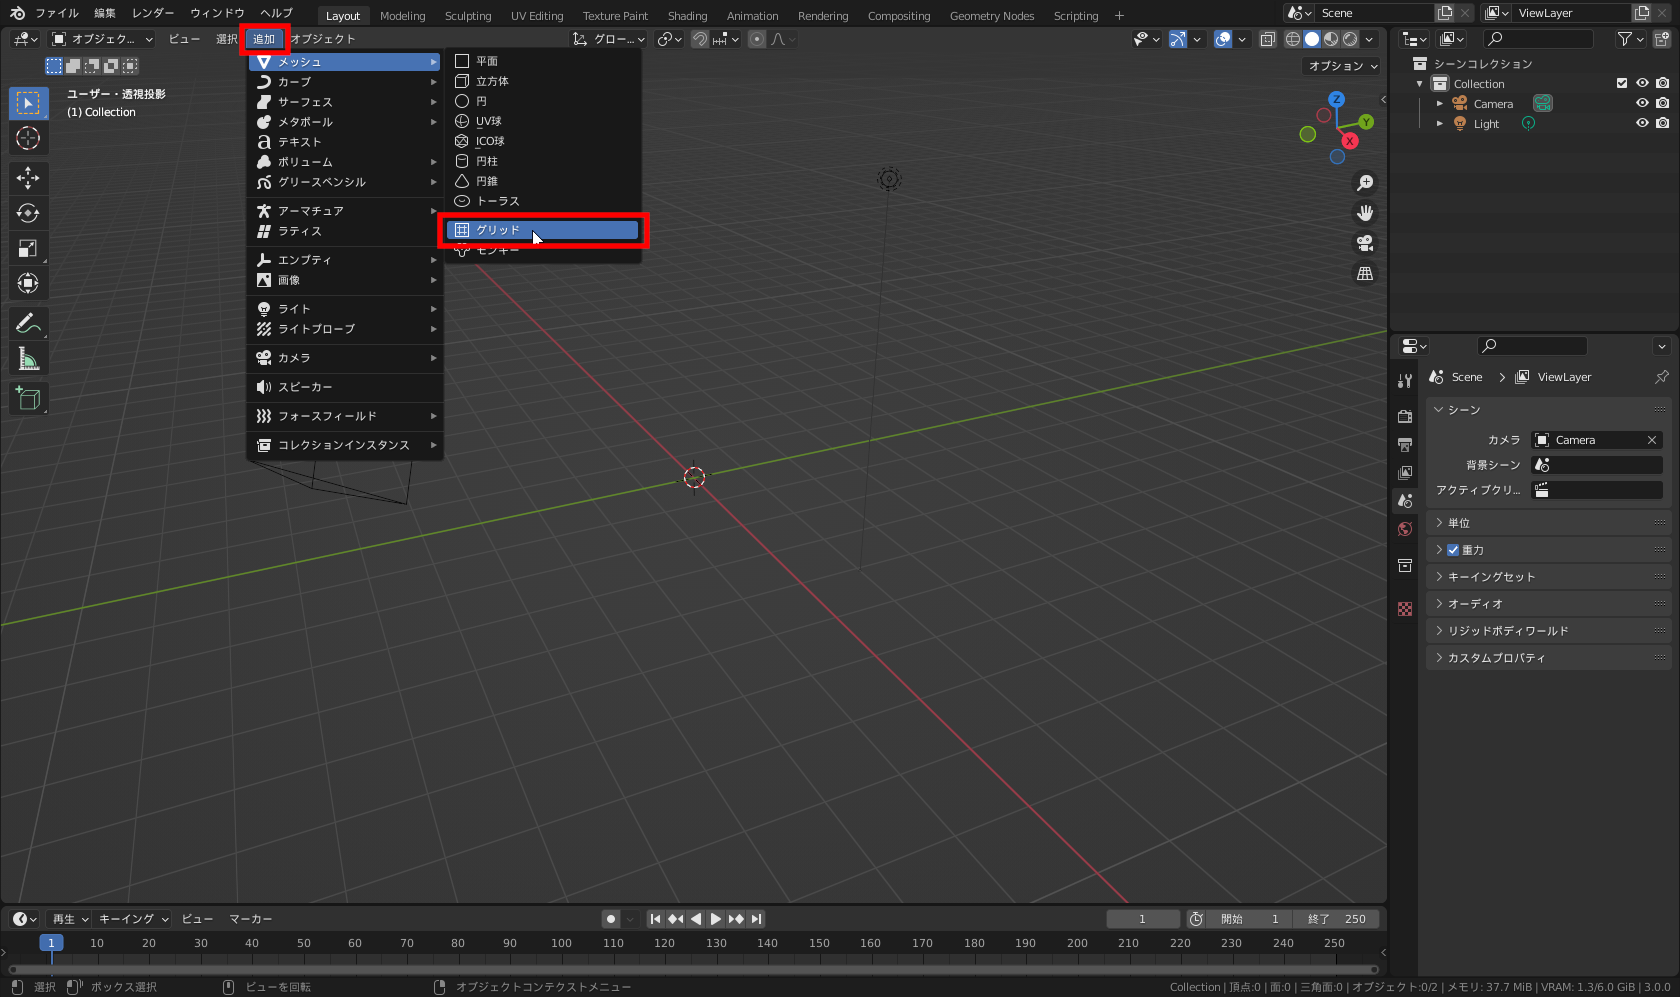Image resolution: width=1680 pixels, height=997 pixels.
Task: Expand the カスタムプロパティ panel
Action: [1548, 658]
